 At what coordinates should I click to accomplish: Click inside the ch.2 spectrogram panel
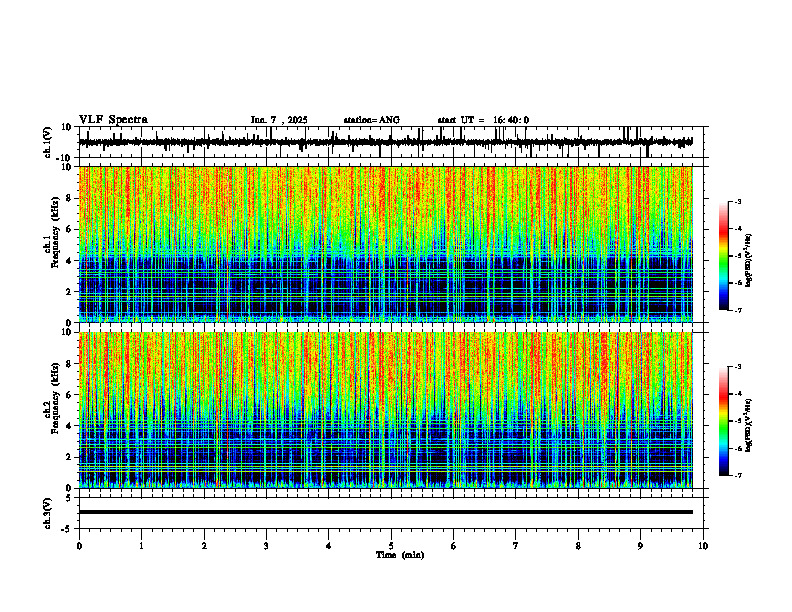386,410
